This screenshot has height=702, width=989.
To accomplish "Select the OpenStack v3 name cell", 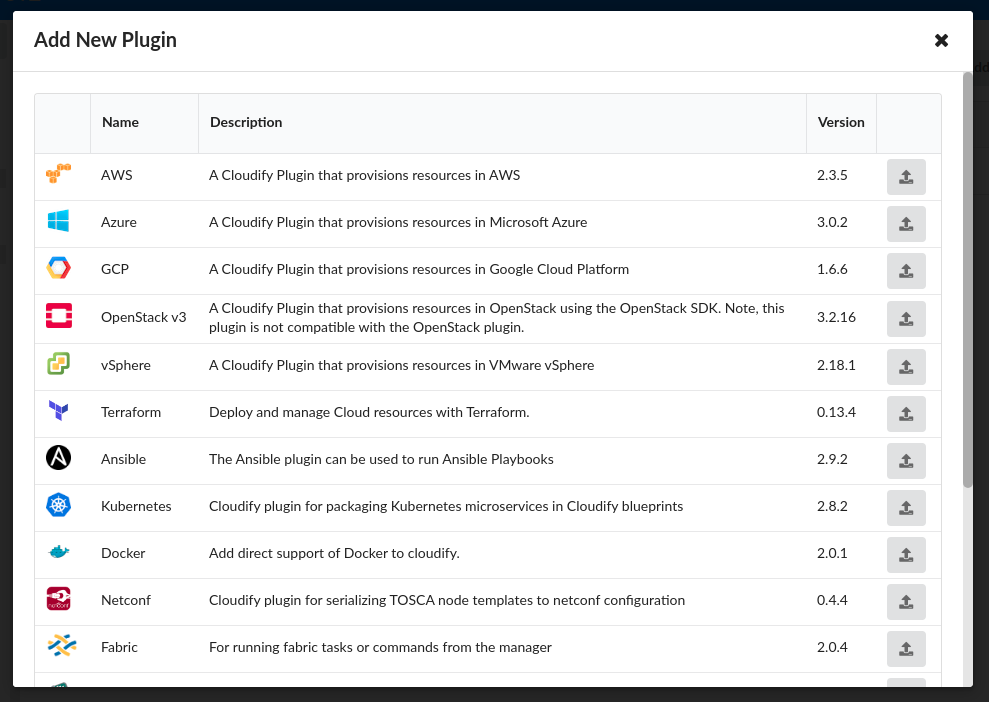I will (144, 317).
